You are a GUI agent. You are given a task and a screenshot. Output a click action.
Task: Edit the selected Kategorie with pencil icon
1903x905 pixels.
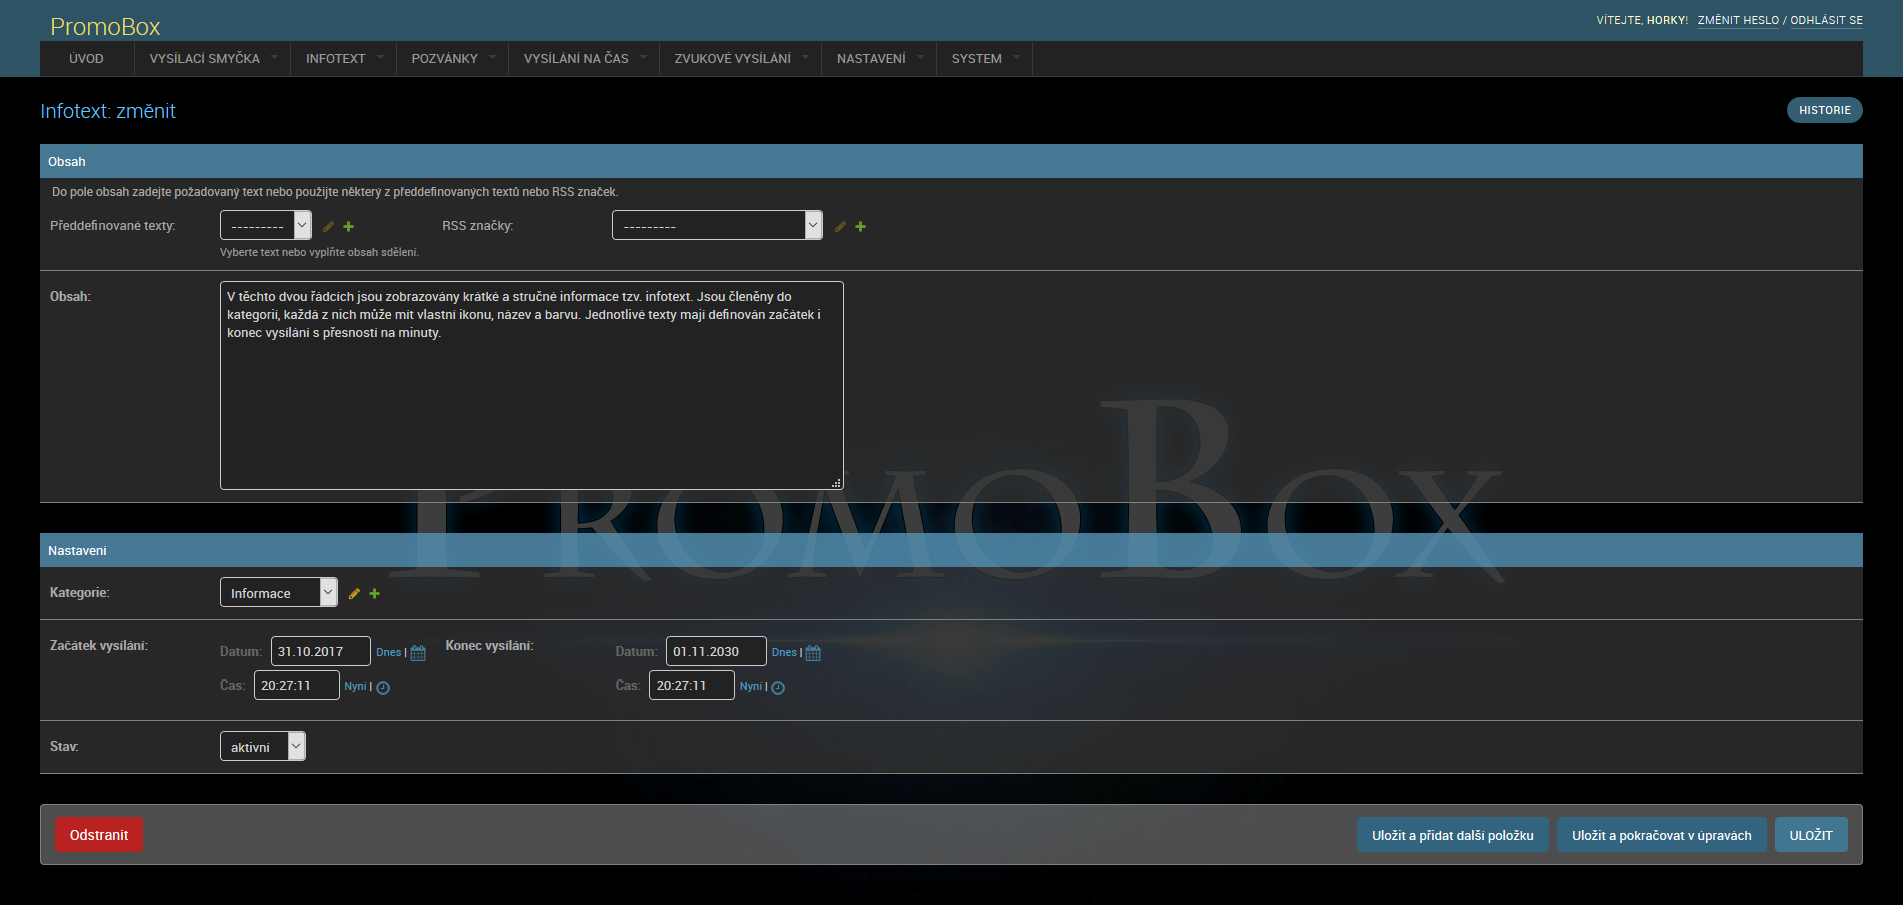tap(354, 594)
